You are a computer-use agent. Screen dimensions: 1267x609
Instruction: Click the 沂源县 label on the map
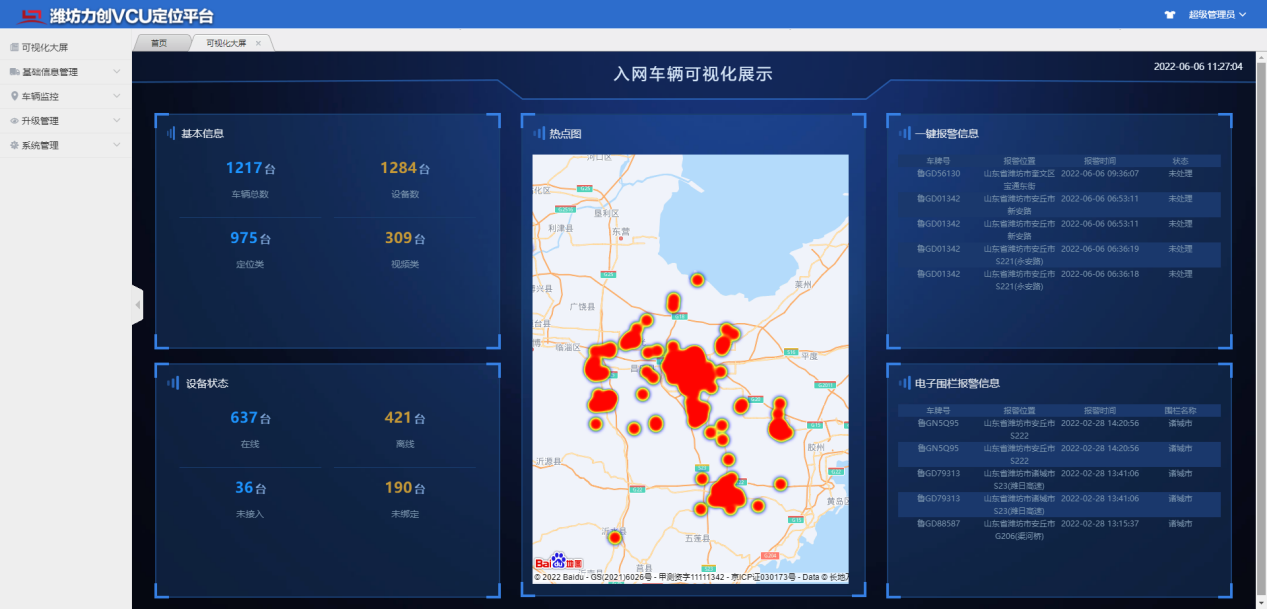click(549, 462)
